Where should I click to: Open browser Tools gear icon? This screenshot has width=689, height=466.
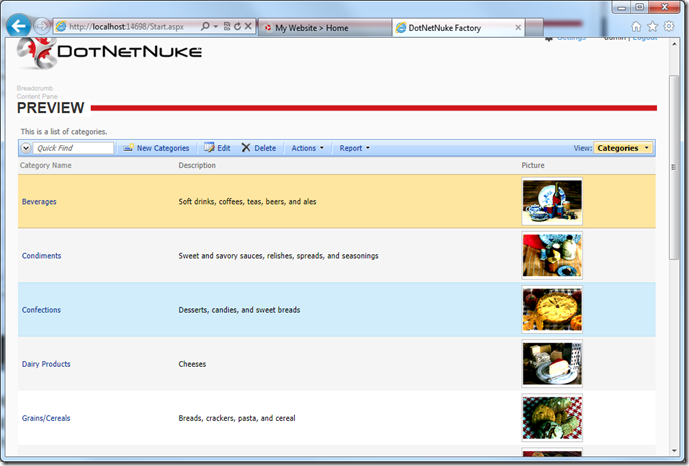[669, 26]
